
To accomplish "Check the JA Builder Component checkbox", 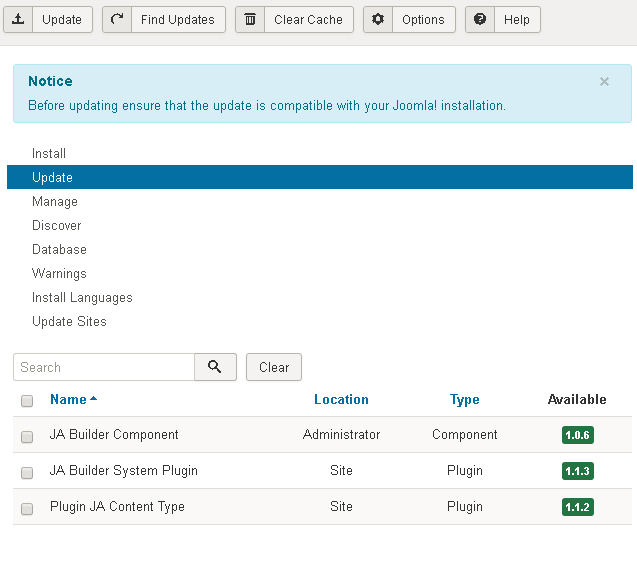I will coord(27,436).
